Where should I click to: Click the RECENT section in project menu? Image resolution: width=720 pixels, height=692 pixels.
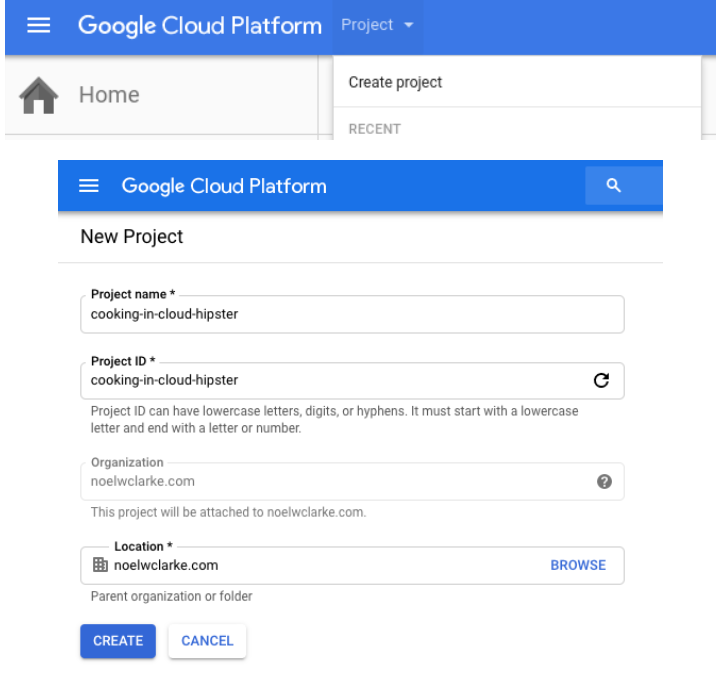point(374,129)
